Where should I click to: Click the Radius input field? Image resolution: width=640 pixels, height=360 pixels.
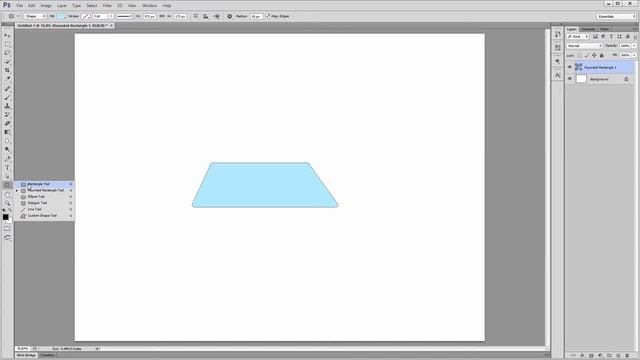click(256, 16)
